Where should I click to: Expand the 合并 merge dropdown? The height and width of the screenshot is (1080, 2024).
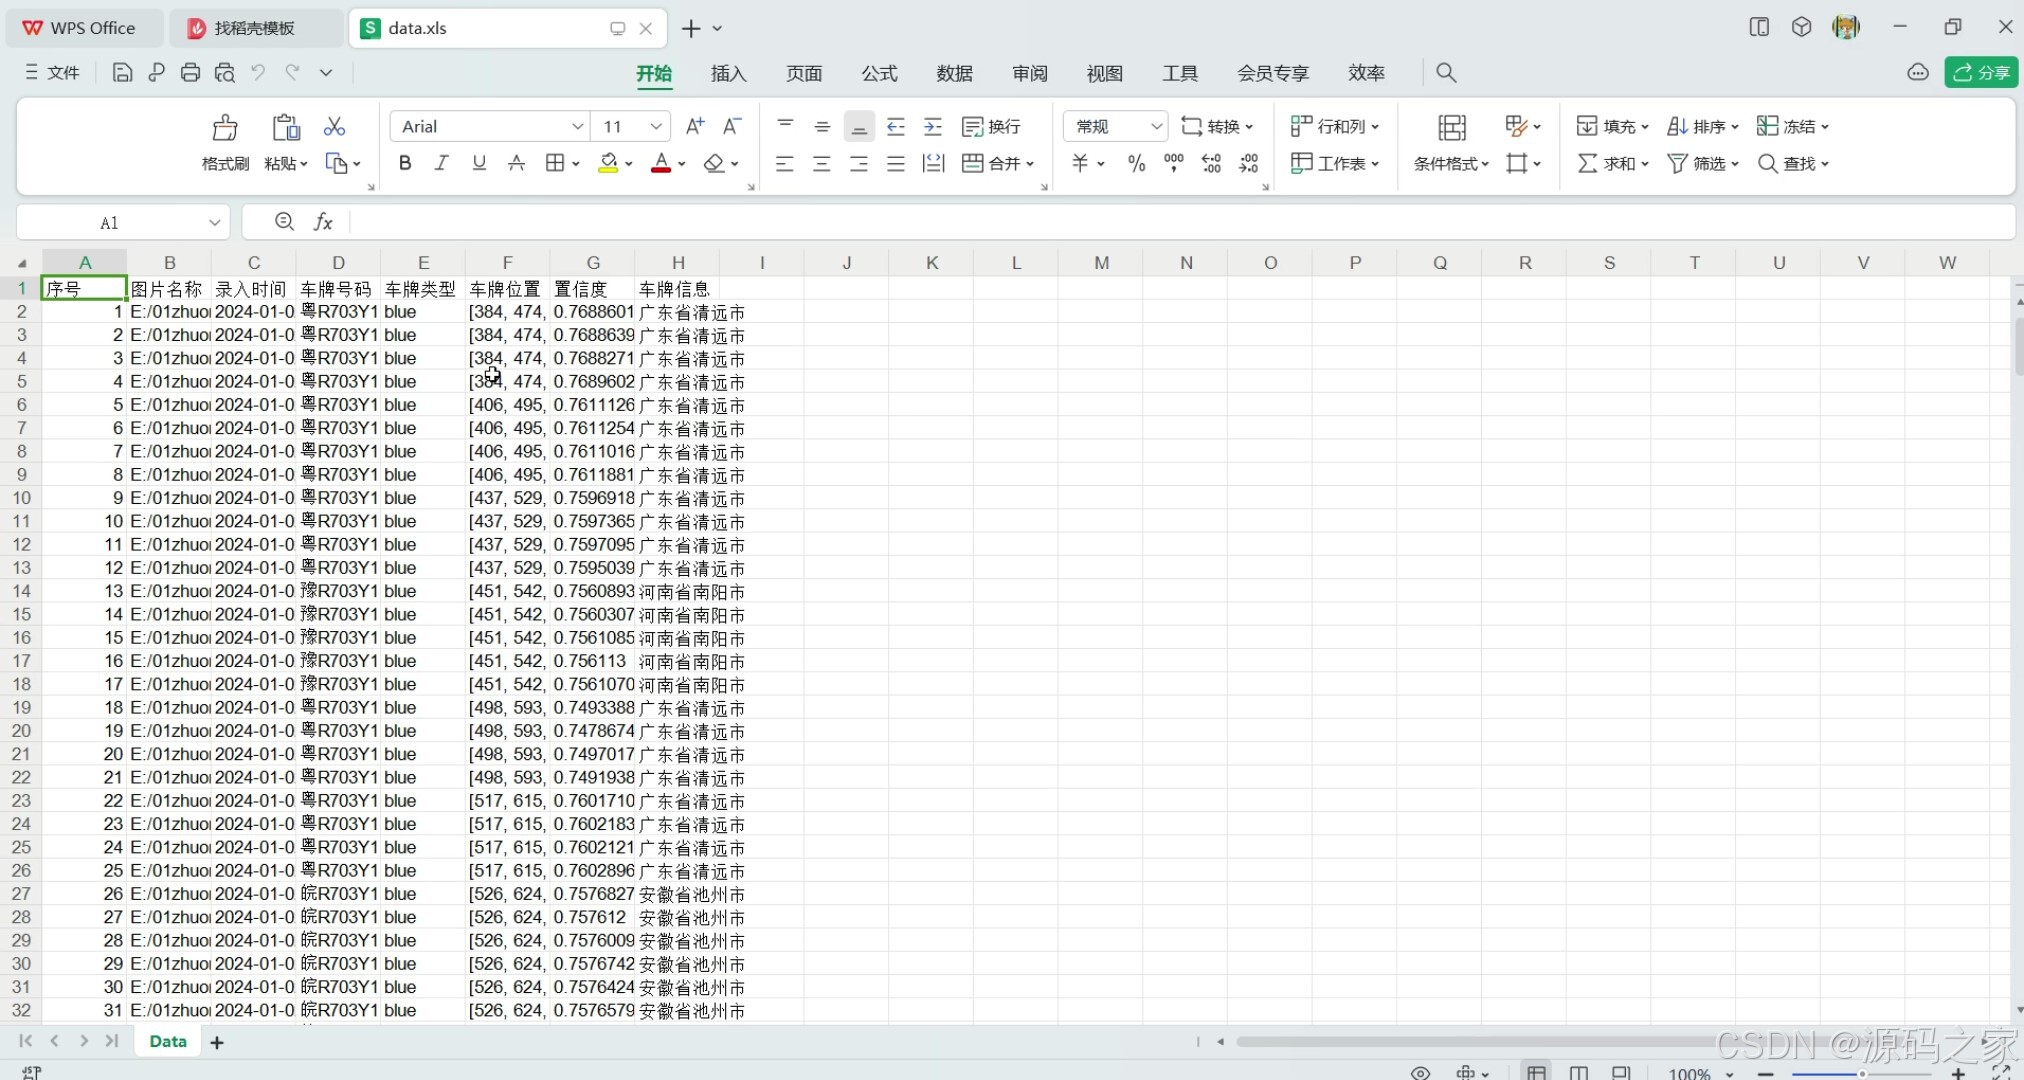point(1030,164)
